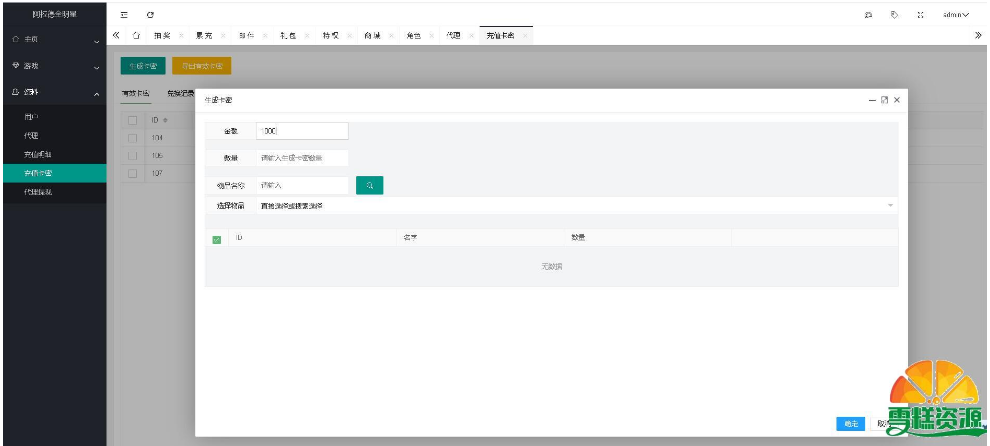Open the admin user dropdown
This screenshot has height=446, width=990.
(956, 15)
